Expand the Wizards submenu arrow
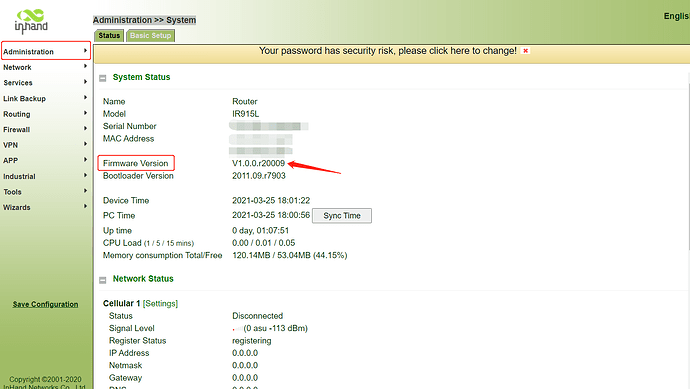This screenshot has height=389, width=690. (85, 206)
